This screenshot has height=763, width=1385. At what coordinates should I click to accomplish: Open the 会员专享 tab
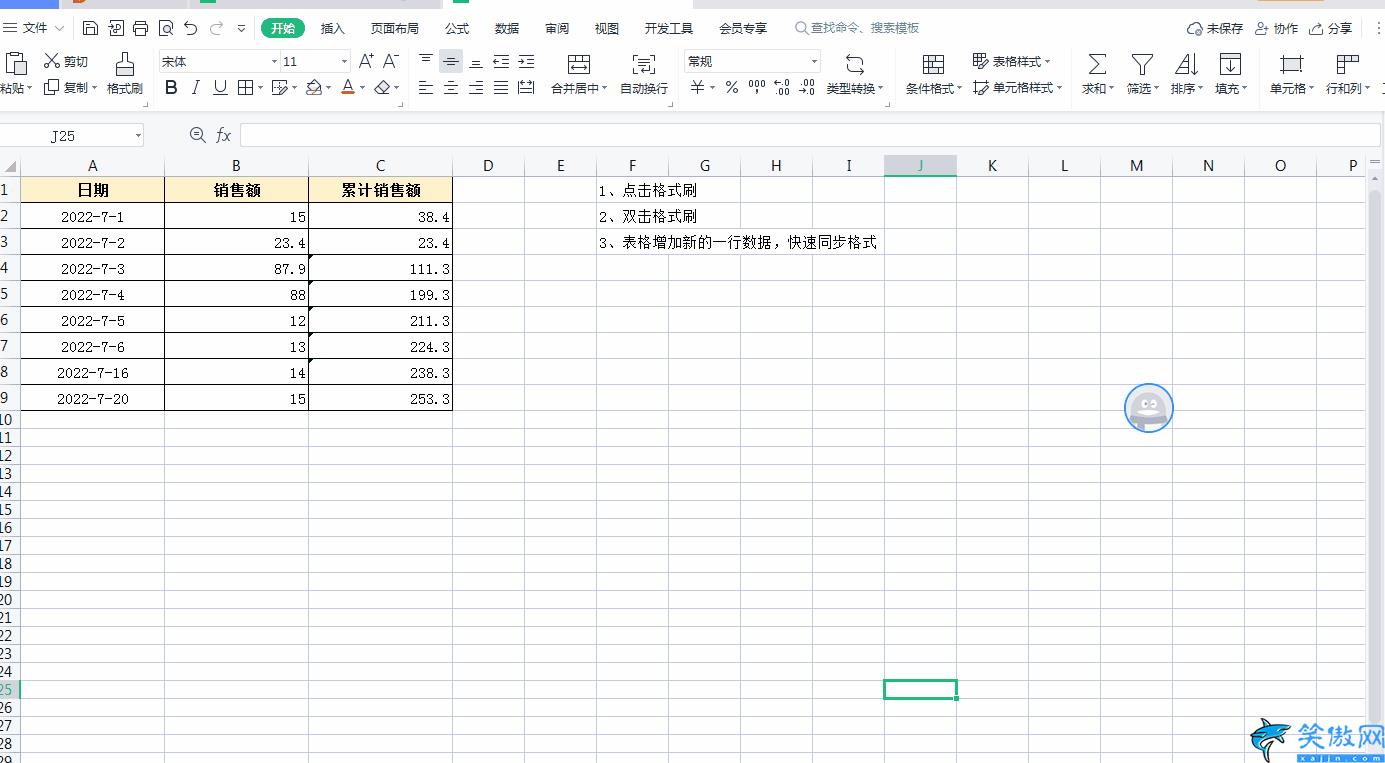[743, 28]
